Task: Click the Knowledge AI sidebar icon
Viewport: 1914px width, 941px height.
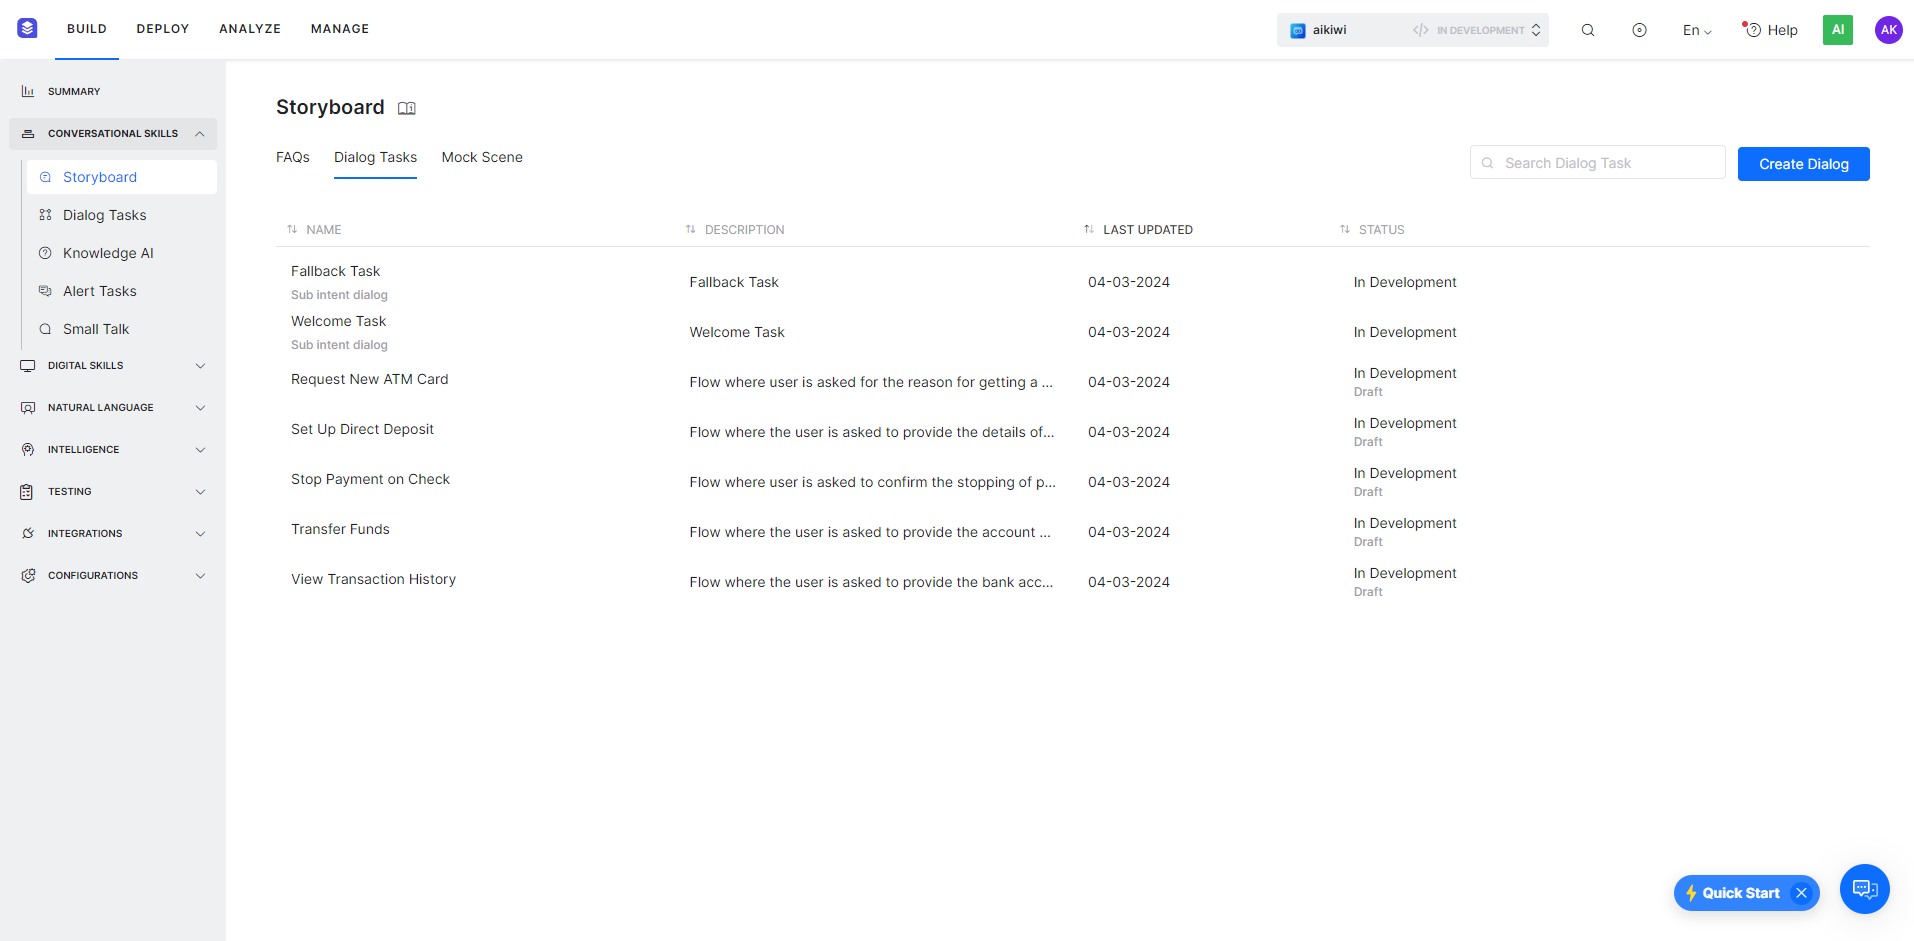Action: 45,253
